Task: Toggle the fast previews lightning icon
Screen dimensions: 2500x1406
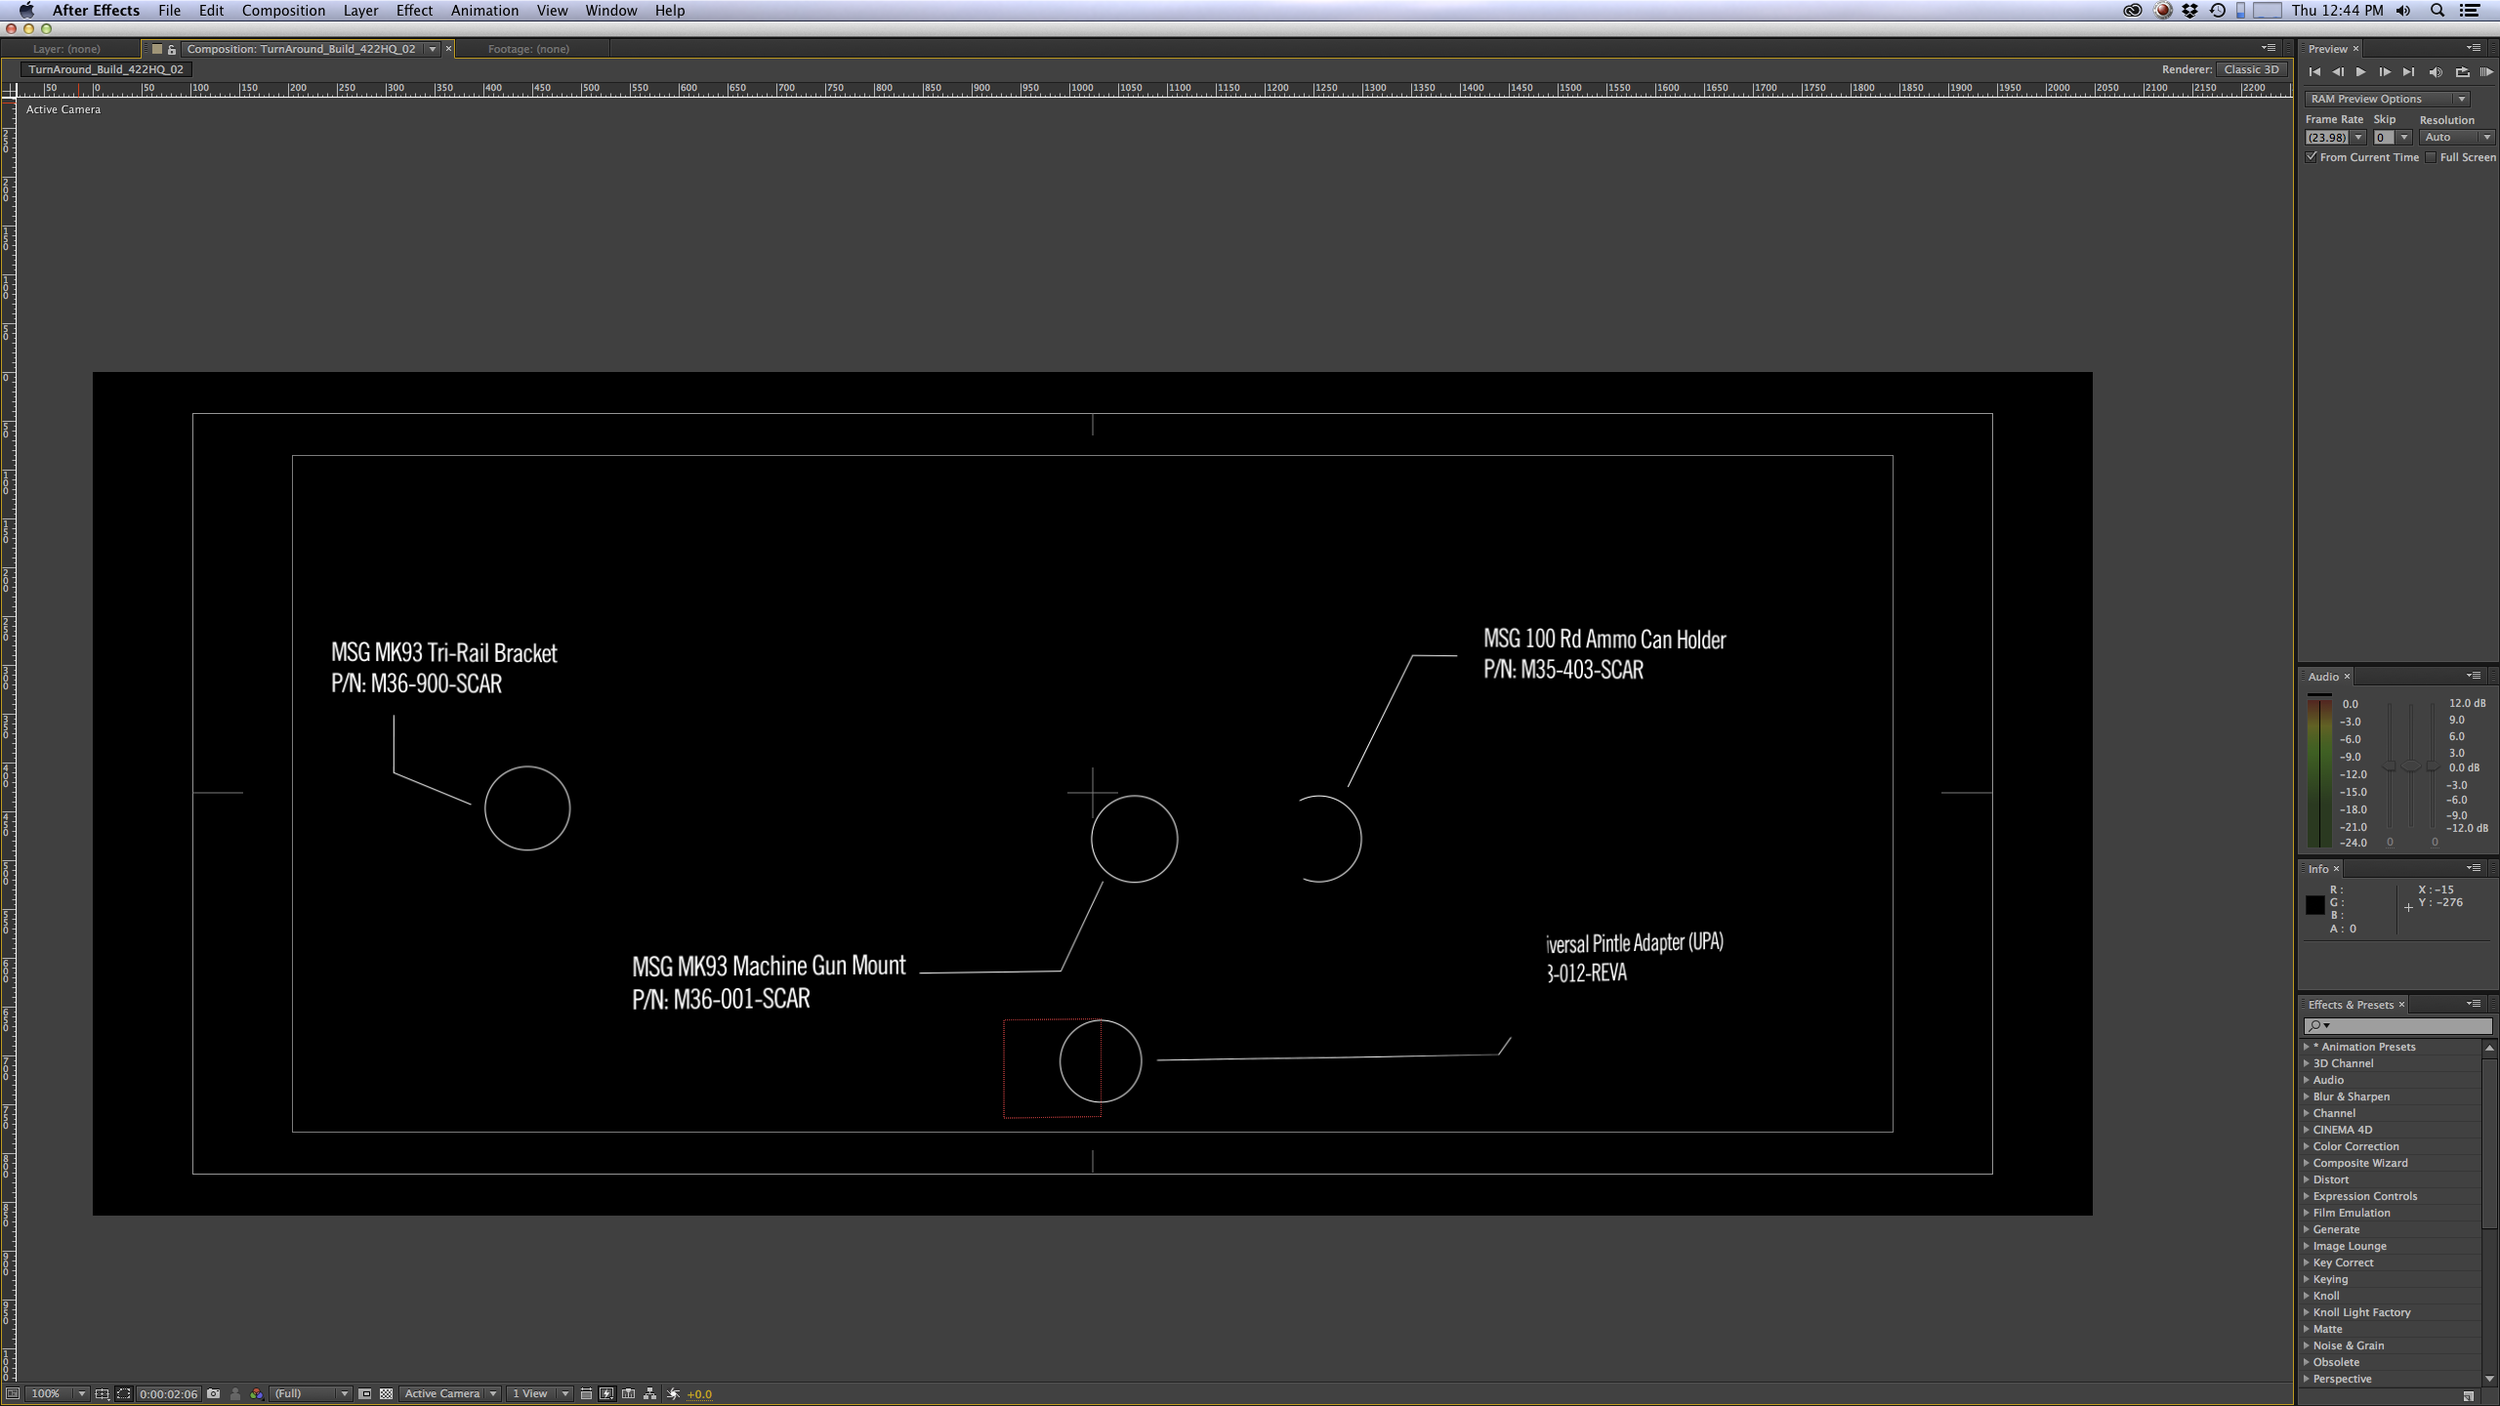Action: [607, 1394]
